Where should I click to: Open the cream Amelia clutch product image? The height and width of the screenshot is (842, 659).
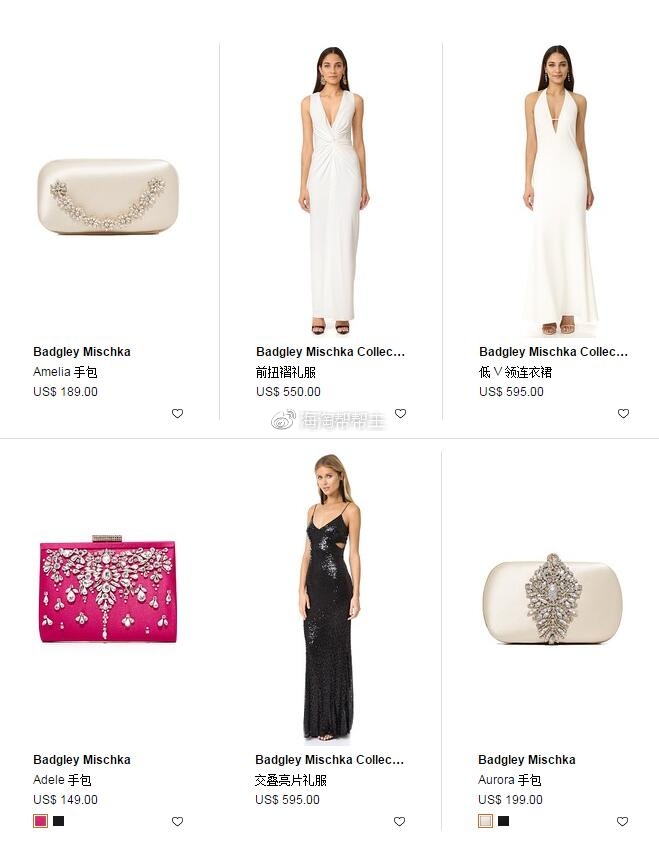(107, 196)
